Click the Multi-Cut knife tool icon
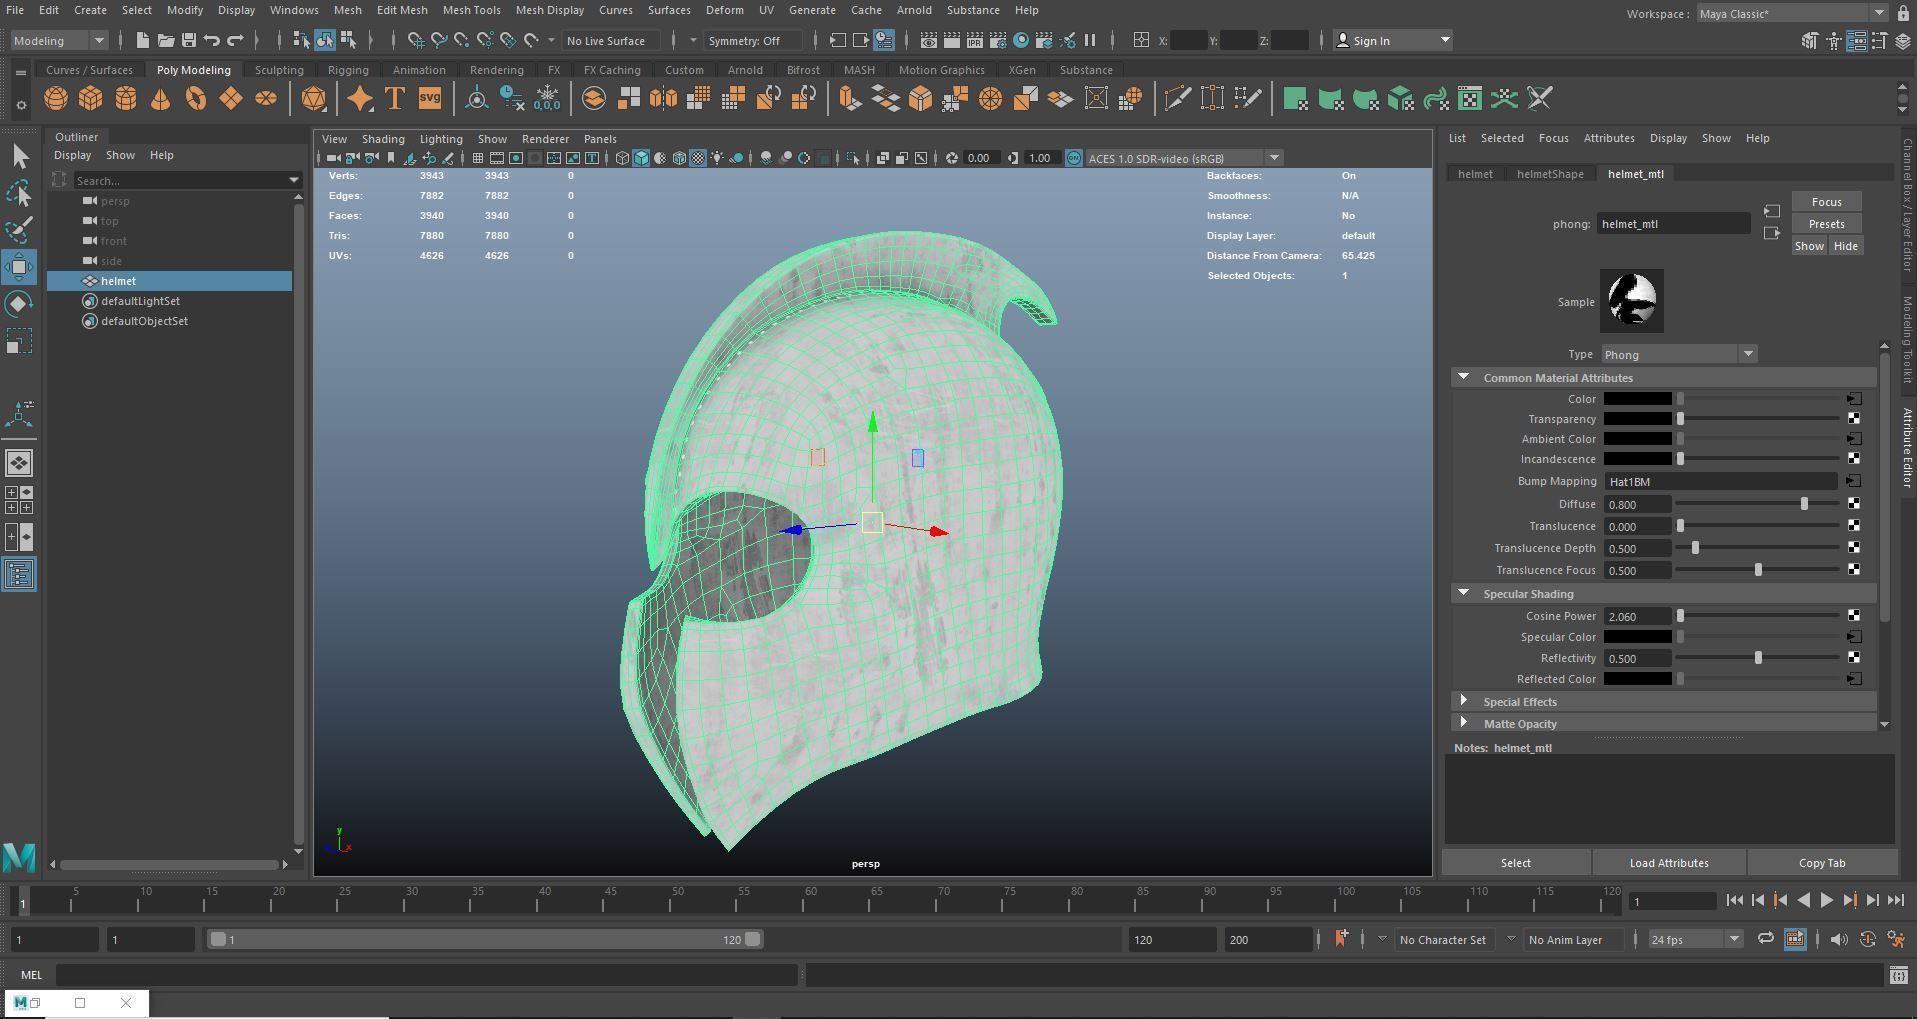 click(x=1178, y=98)
